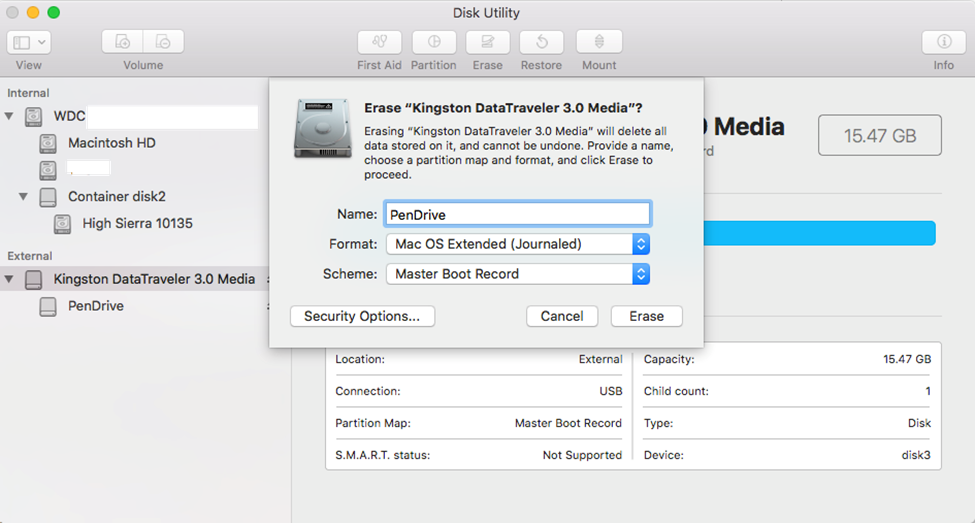Viewport: 975px width, 523px height.
Task: Collapse the Kingston DataTraveler tree
Action: [9, 279]
